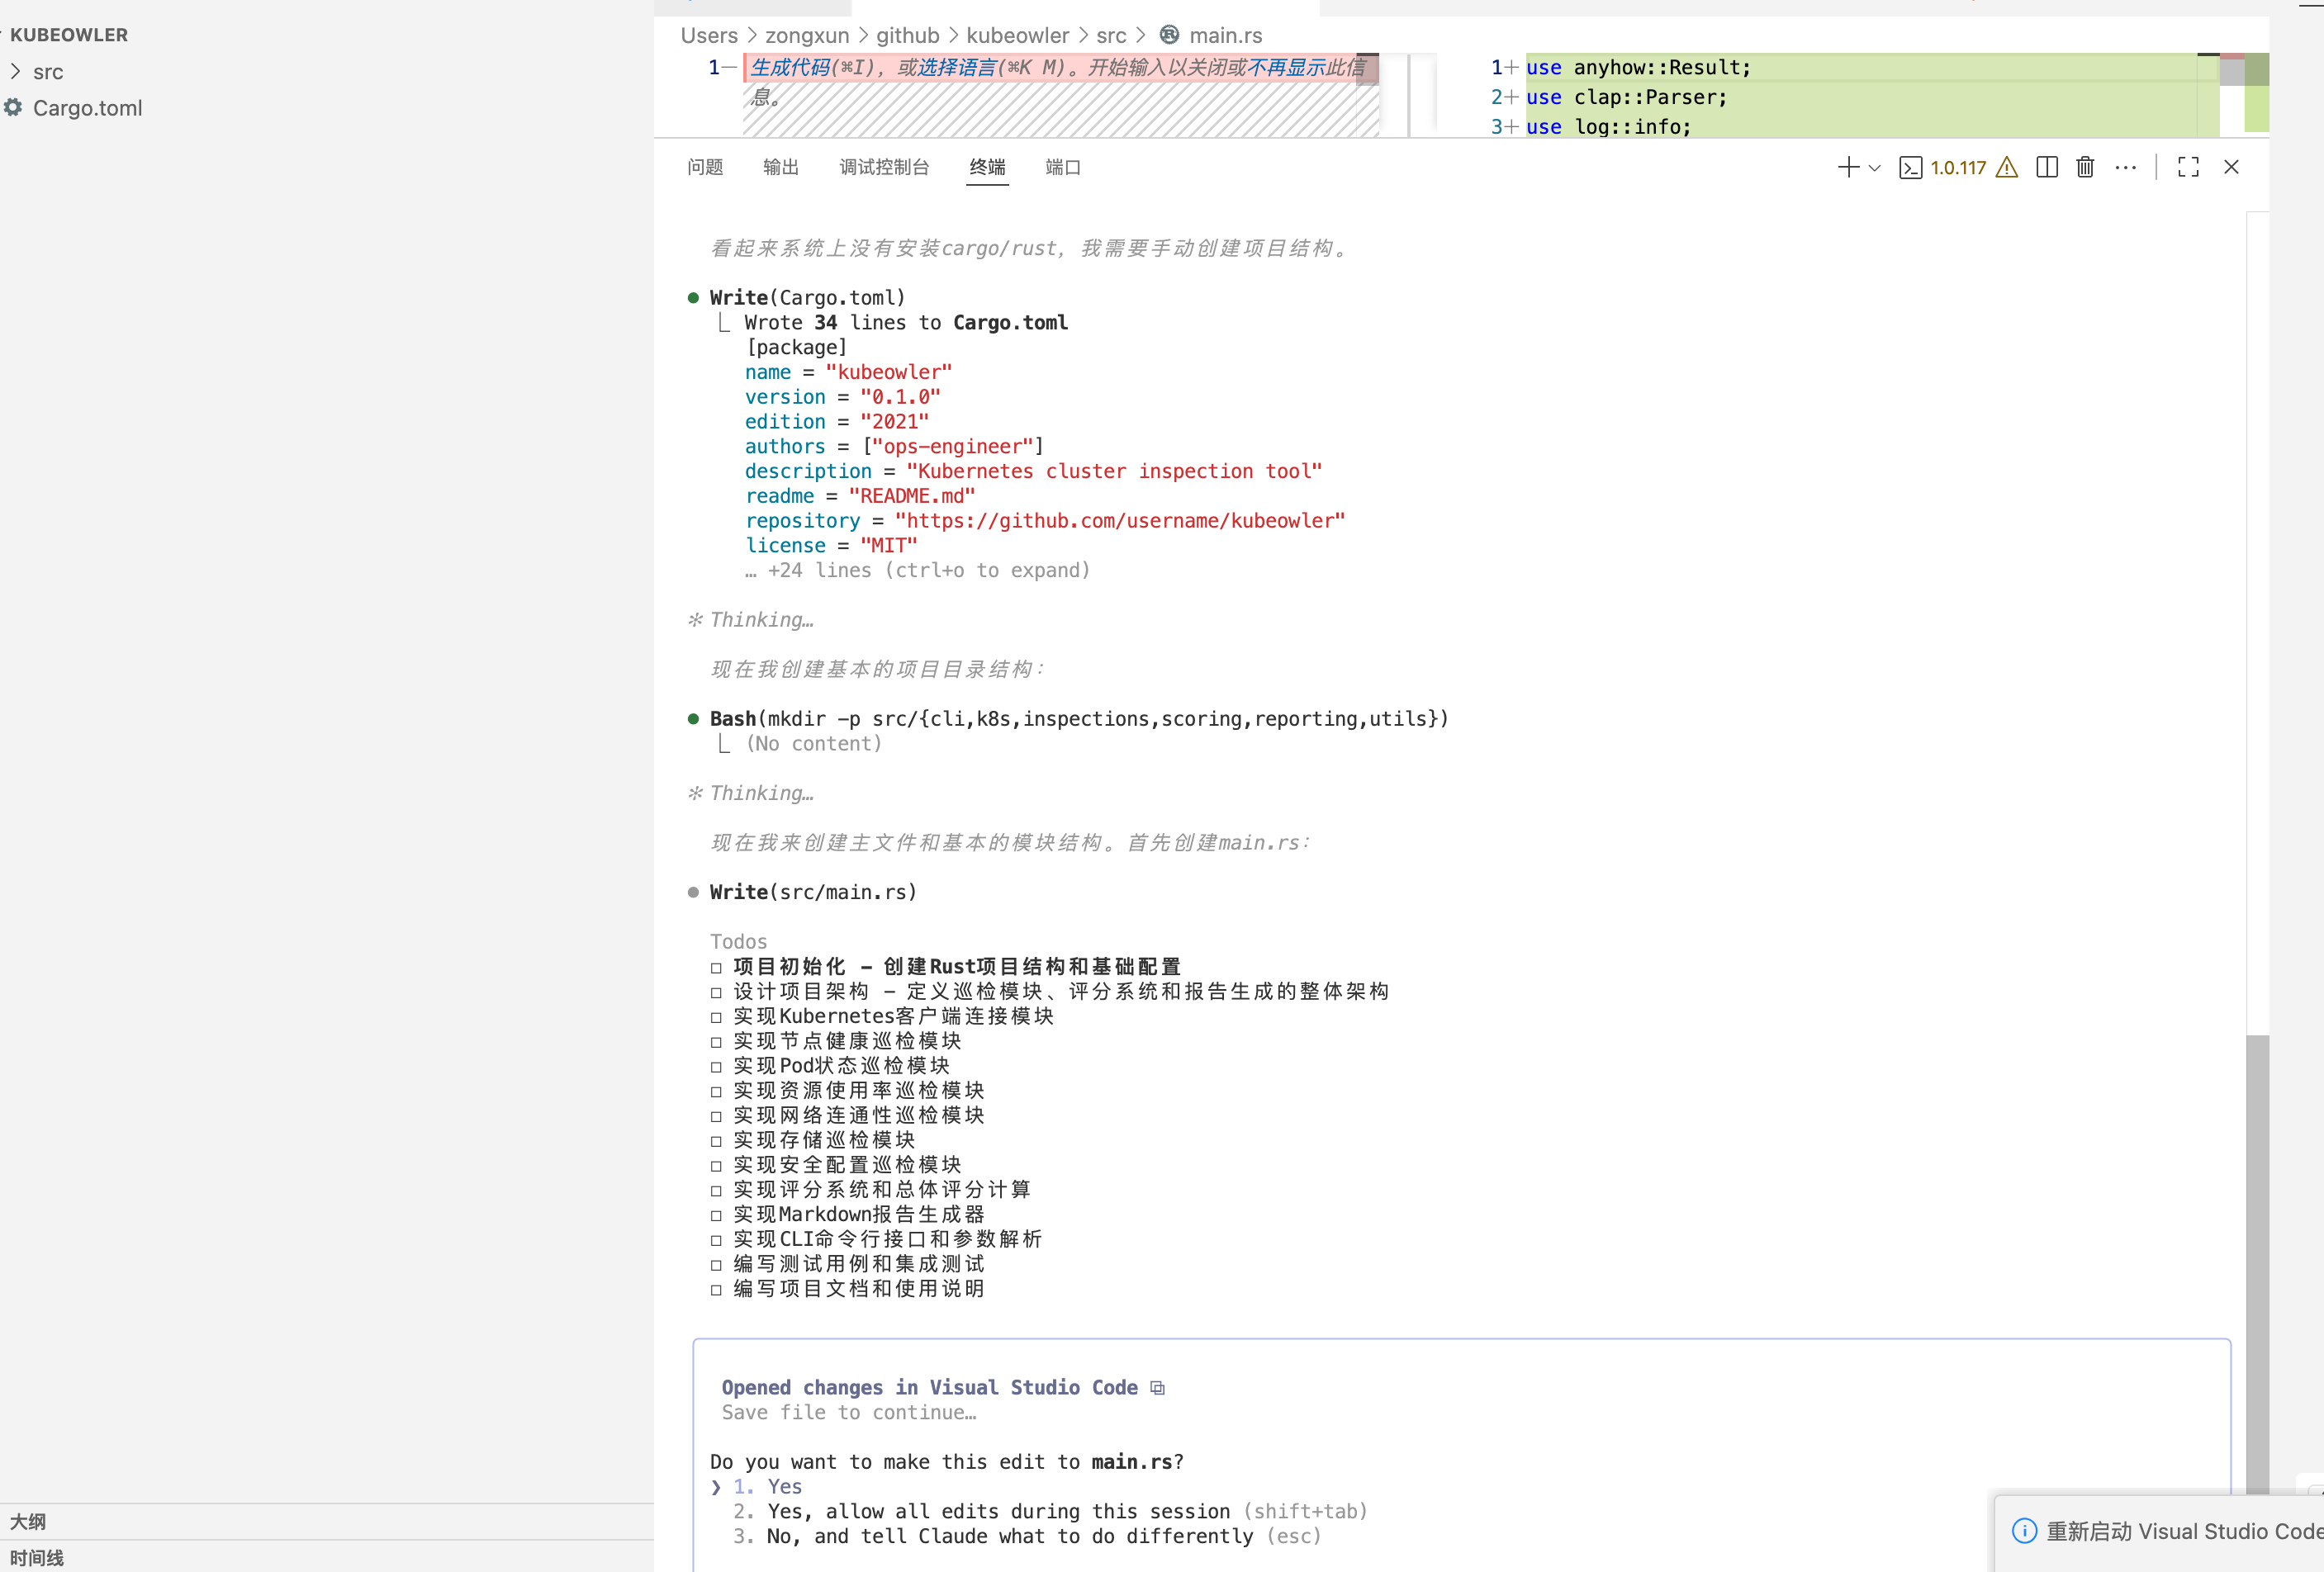2324x1572 pixels.
Task: Switch to the 问题 tab
Action: 705,167
